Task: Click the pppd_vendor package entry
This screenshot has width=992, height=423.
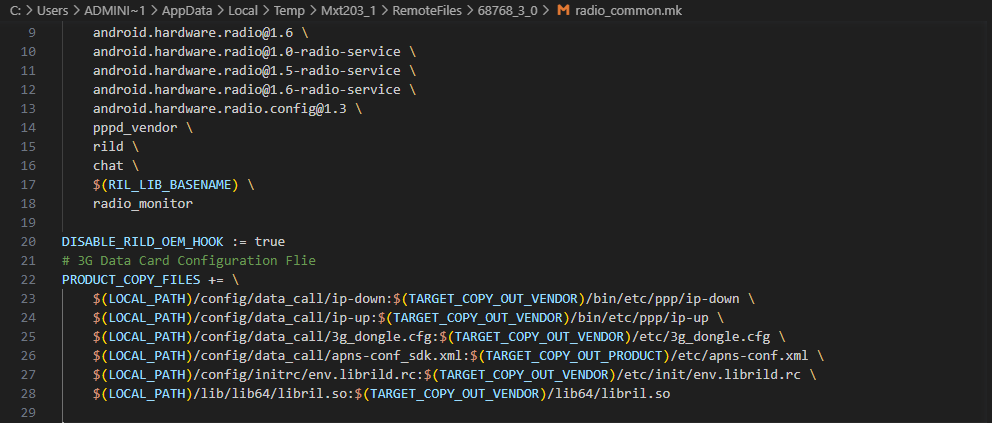Action: pos(135,128)
